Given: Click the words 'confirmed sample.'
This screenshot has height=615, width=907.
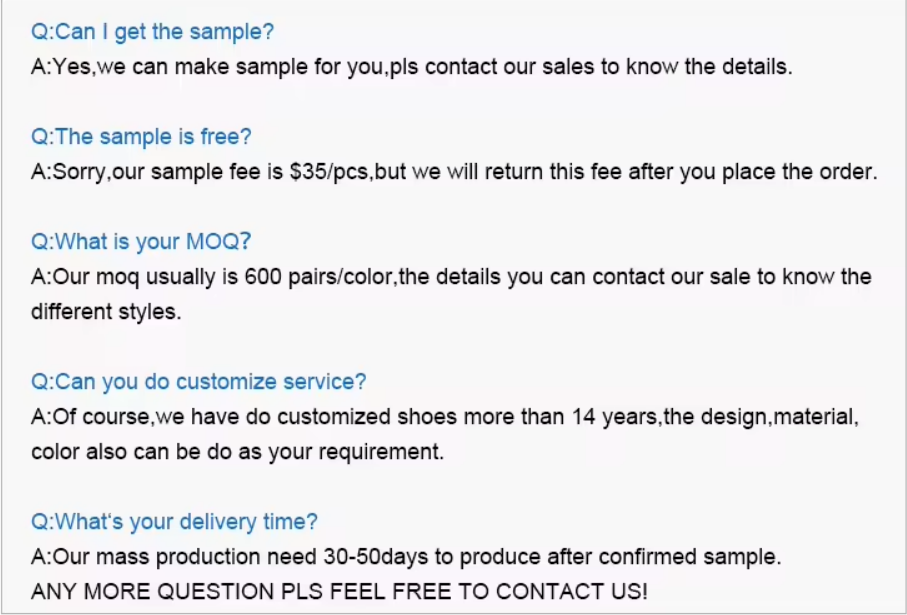Looking at the screenshot, I should (690, 557).
